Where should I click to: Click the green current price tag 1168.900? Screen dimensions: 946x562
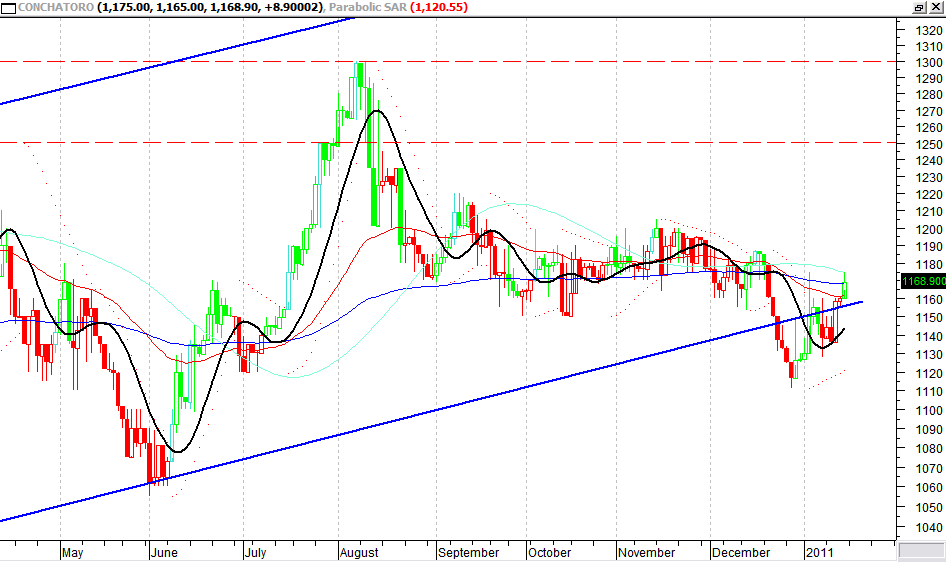coord(923,281)
